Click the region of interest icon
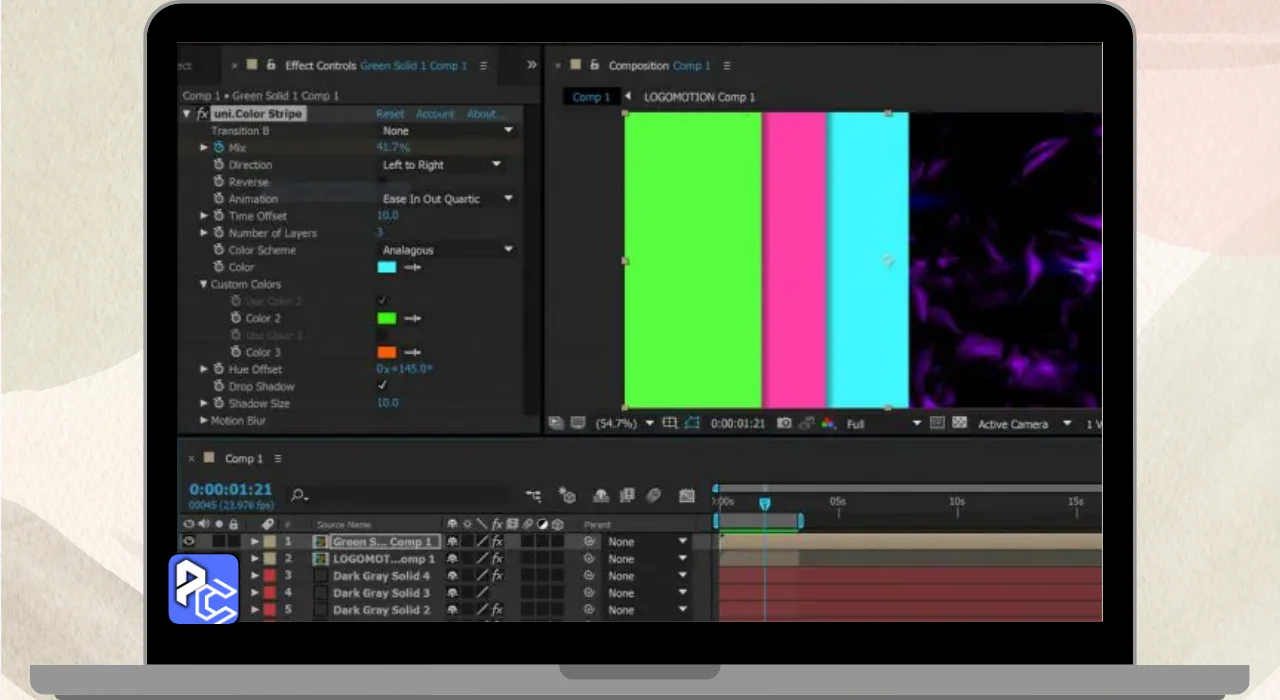The width and height of the screenshot is (1280, 700). point(692,424)
